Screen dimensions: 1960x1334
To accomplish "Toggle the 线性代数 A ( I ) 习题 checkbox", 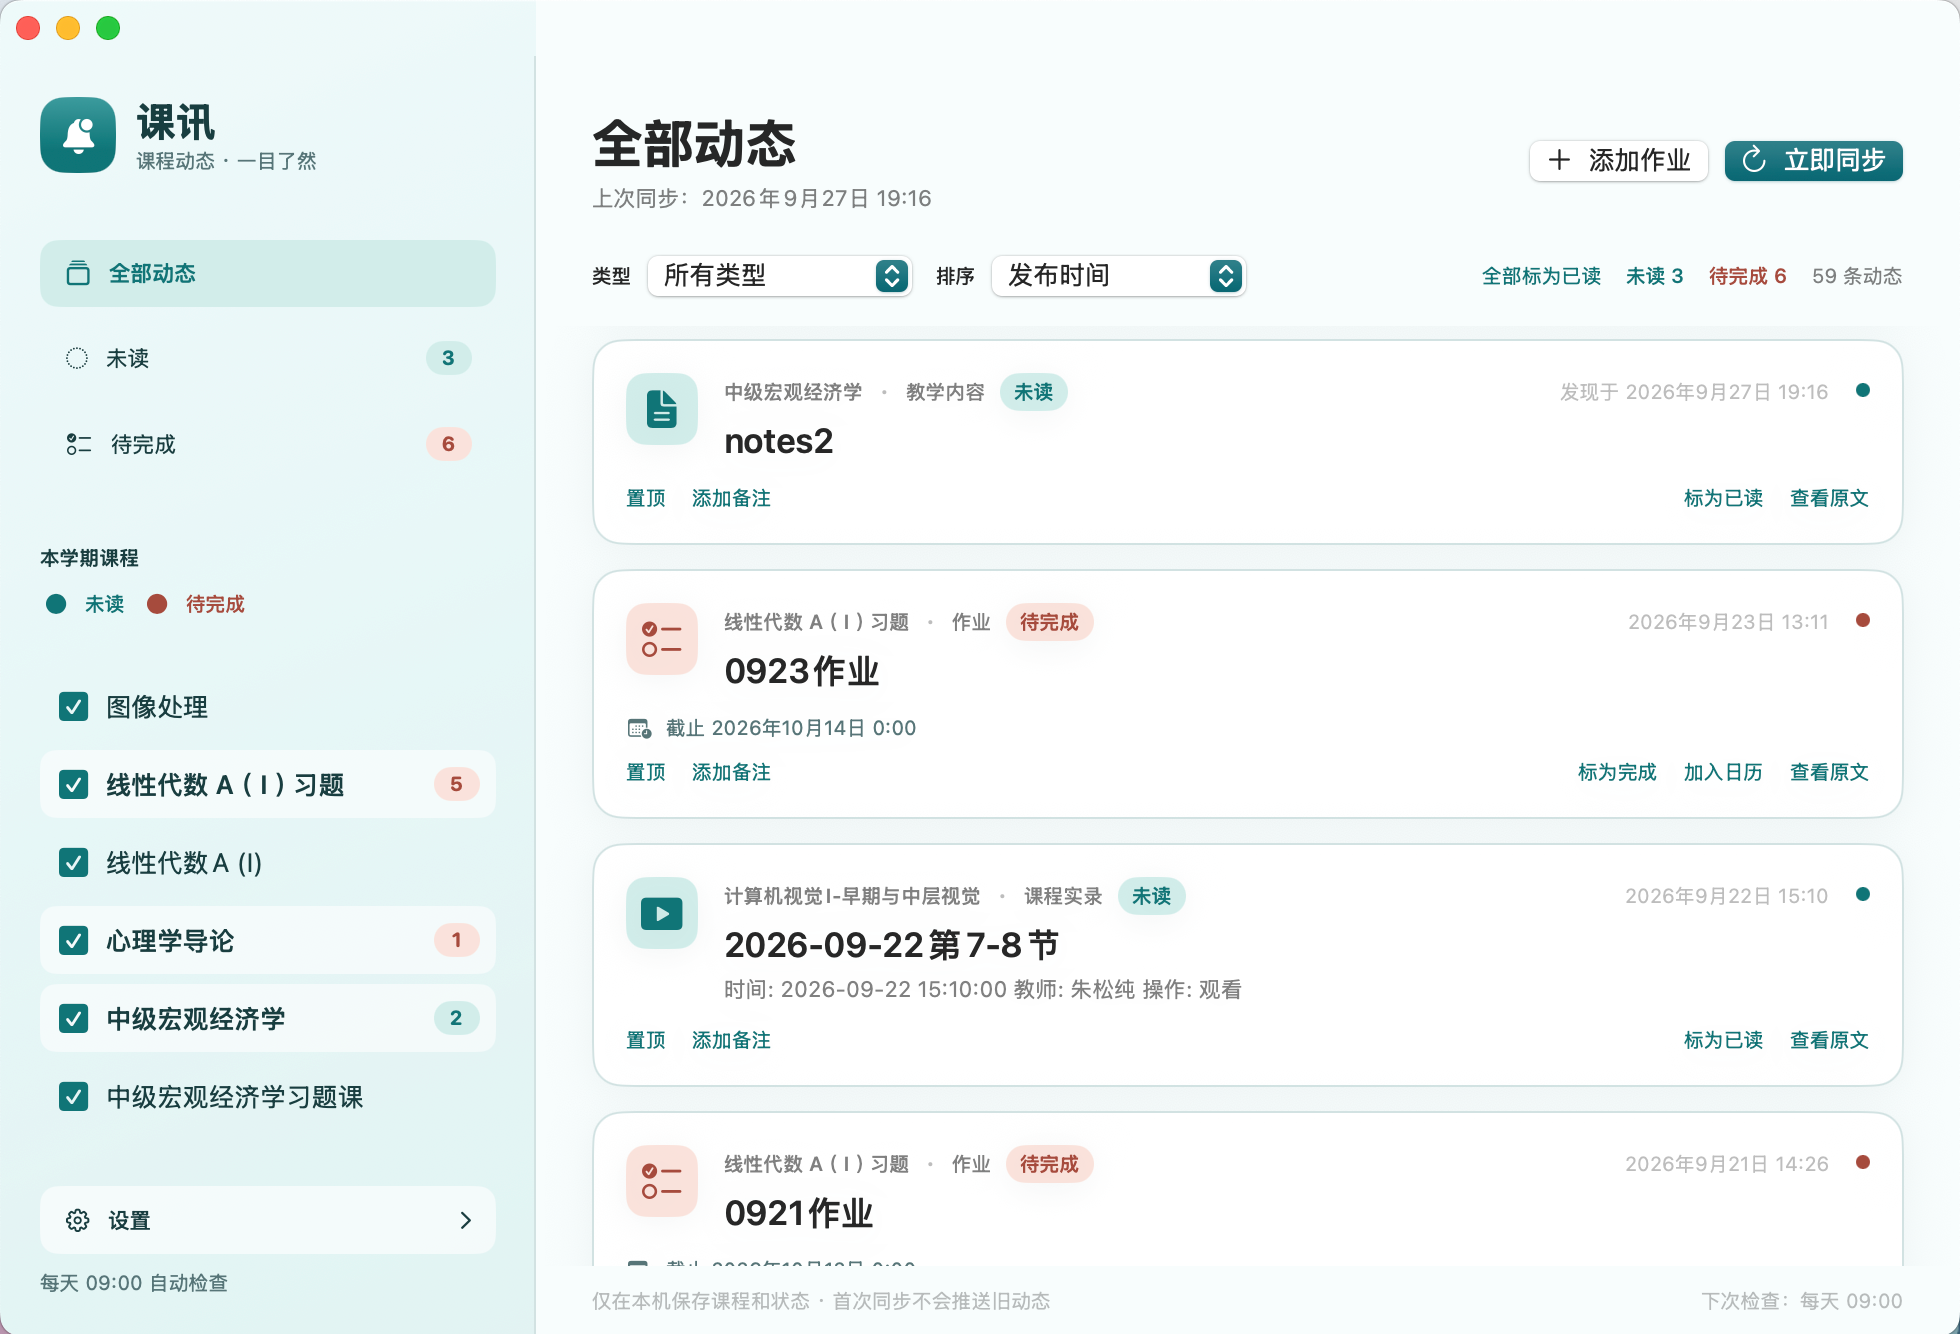I will (x=74, y=785).
